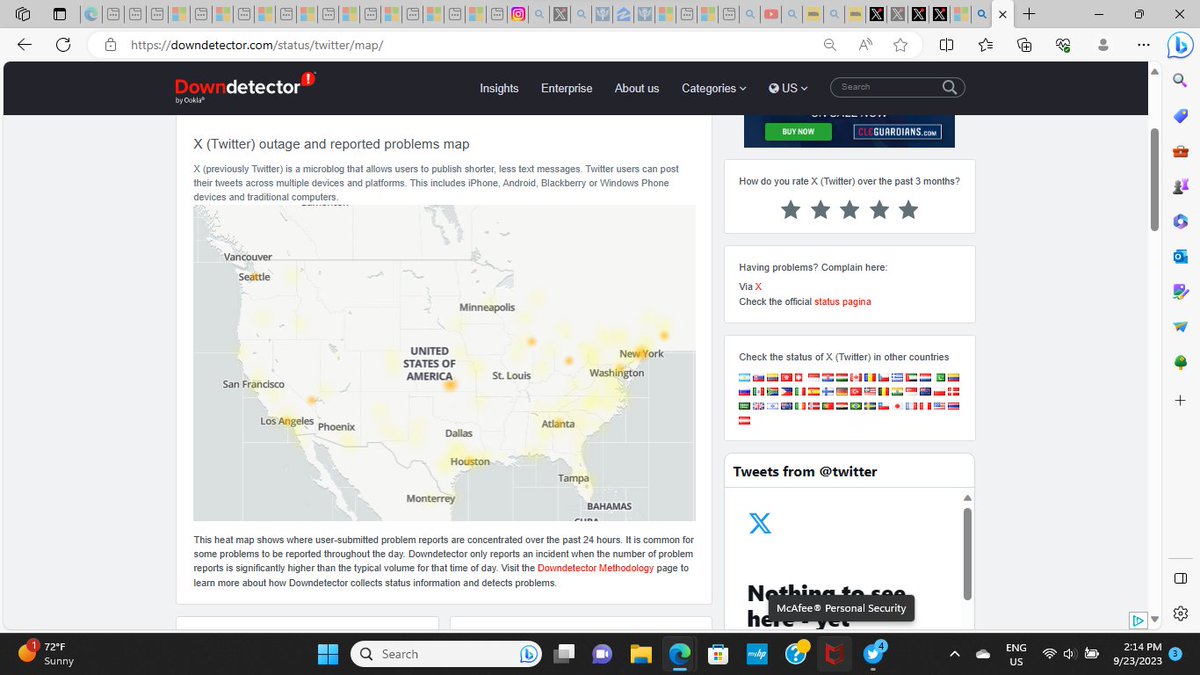
Task: Refresh the Downdetector page
Action: [63, 45]
